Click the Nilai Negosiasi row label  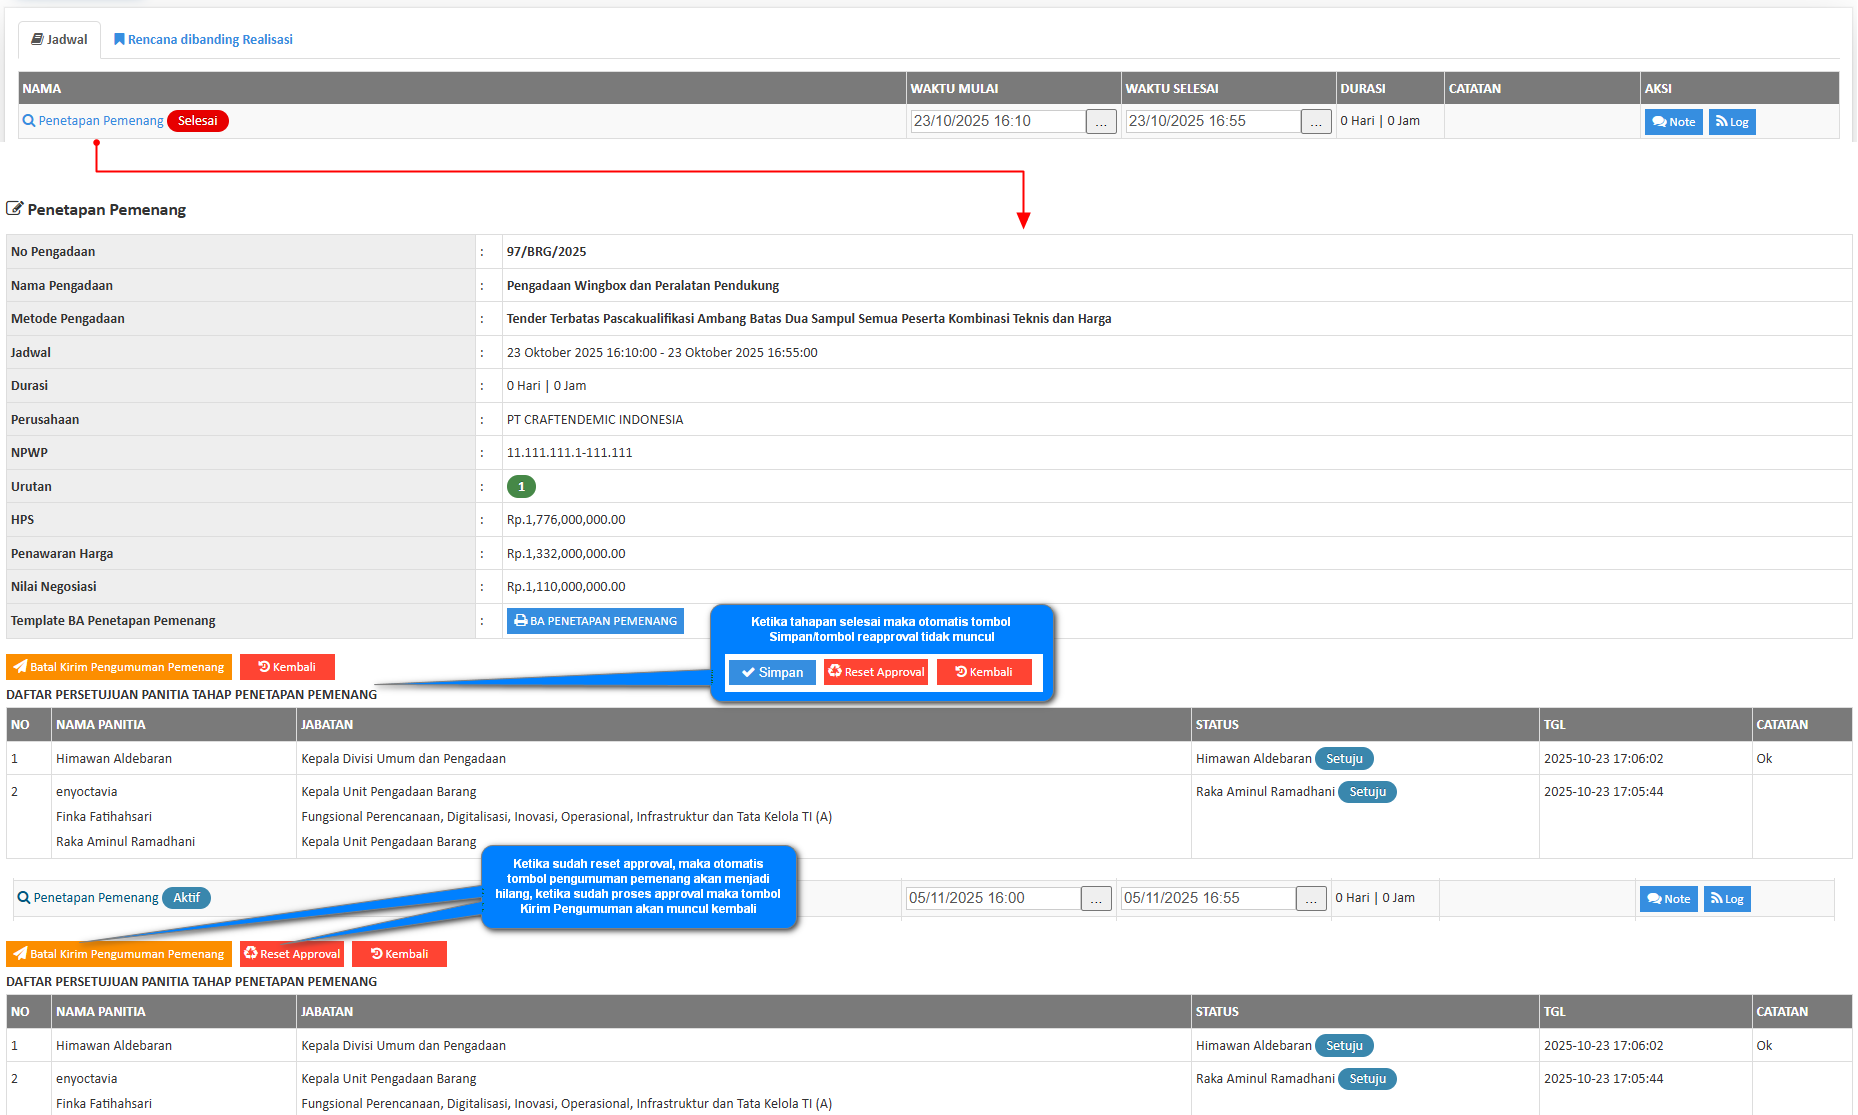(54, 587)
